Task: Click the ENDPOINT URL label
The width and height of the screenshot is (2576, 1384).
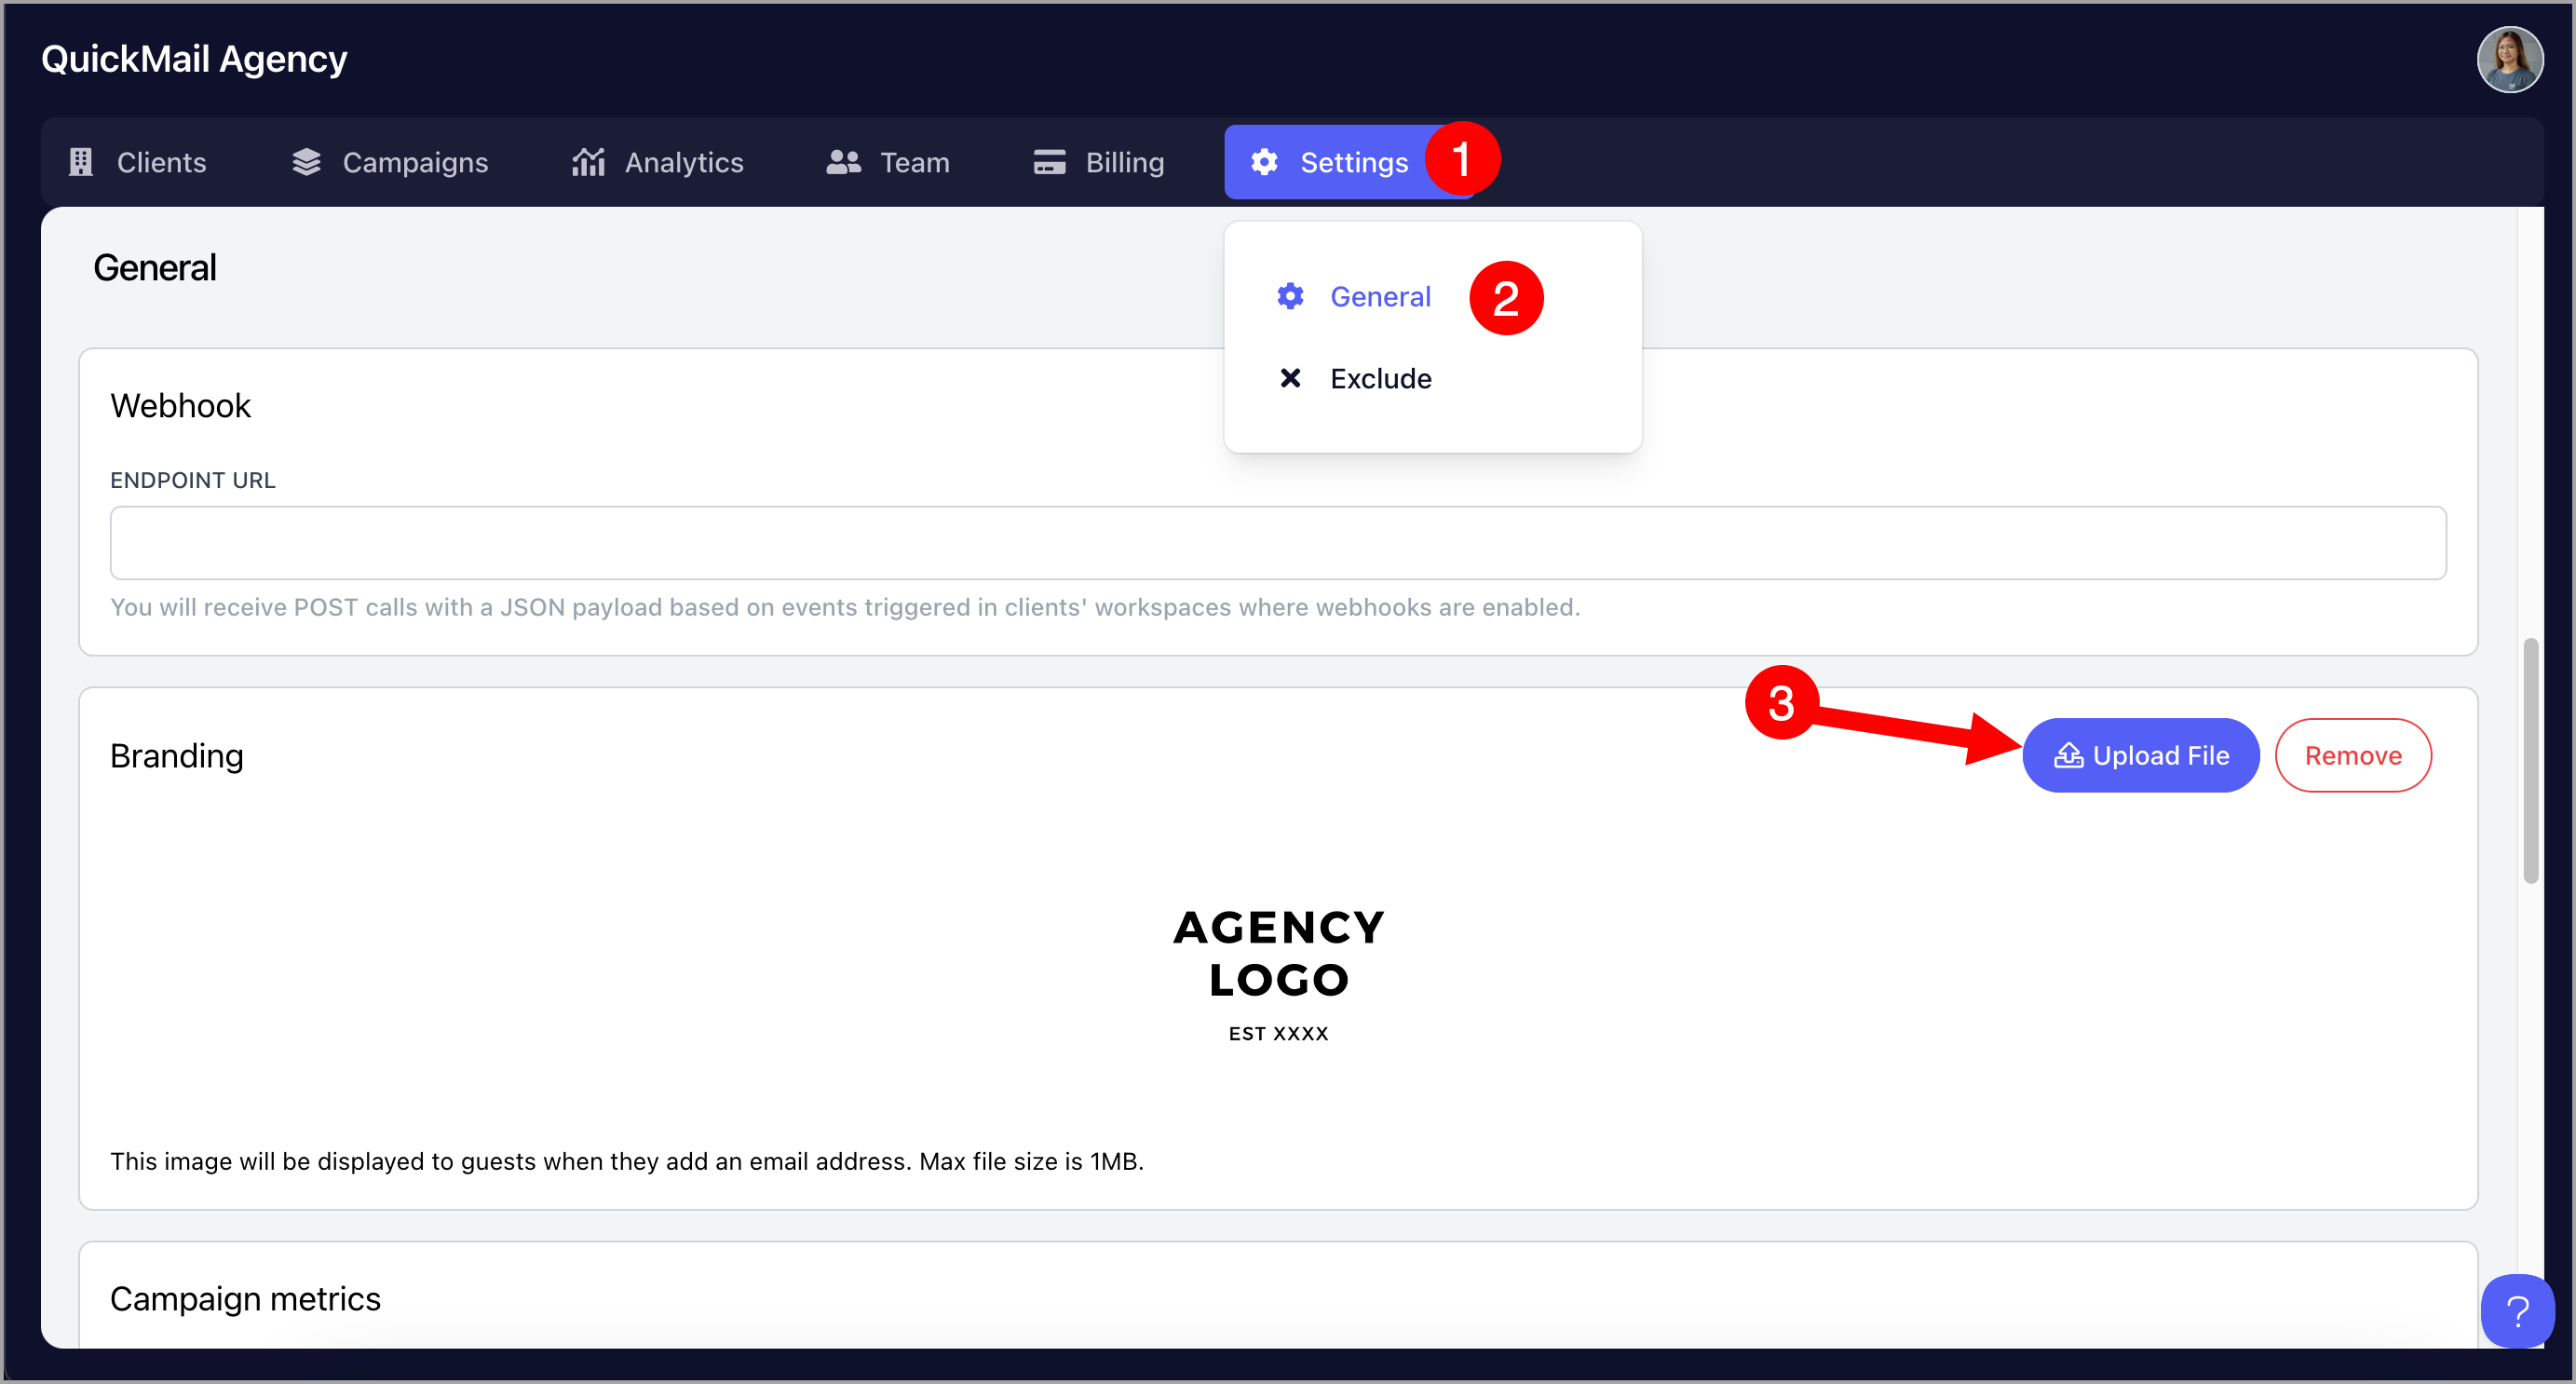Action: pyautogui.click(x=193, y=480)
